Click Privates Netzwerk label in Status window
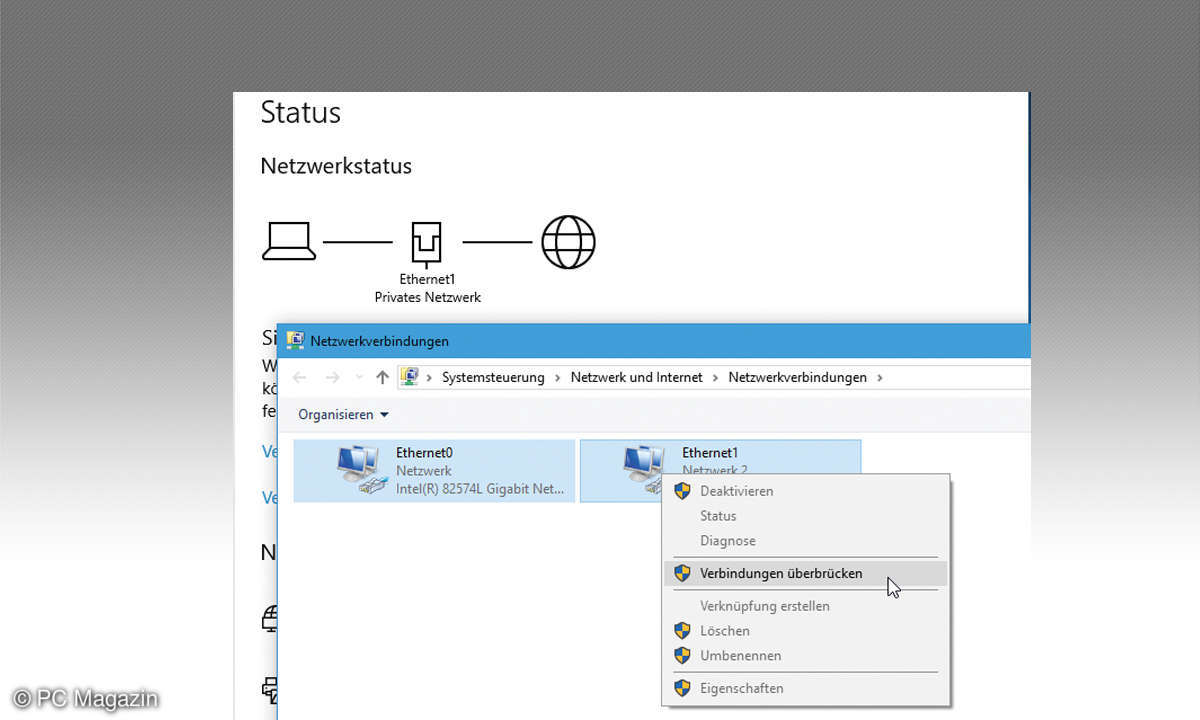The width and height of the screenshot is (1200, 720). pos(428,297)
